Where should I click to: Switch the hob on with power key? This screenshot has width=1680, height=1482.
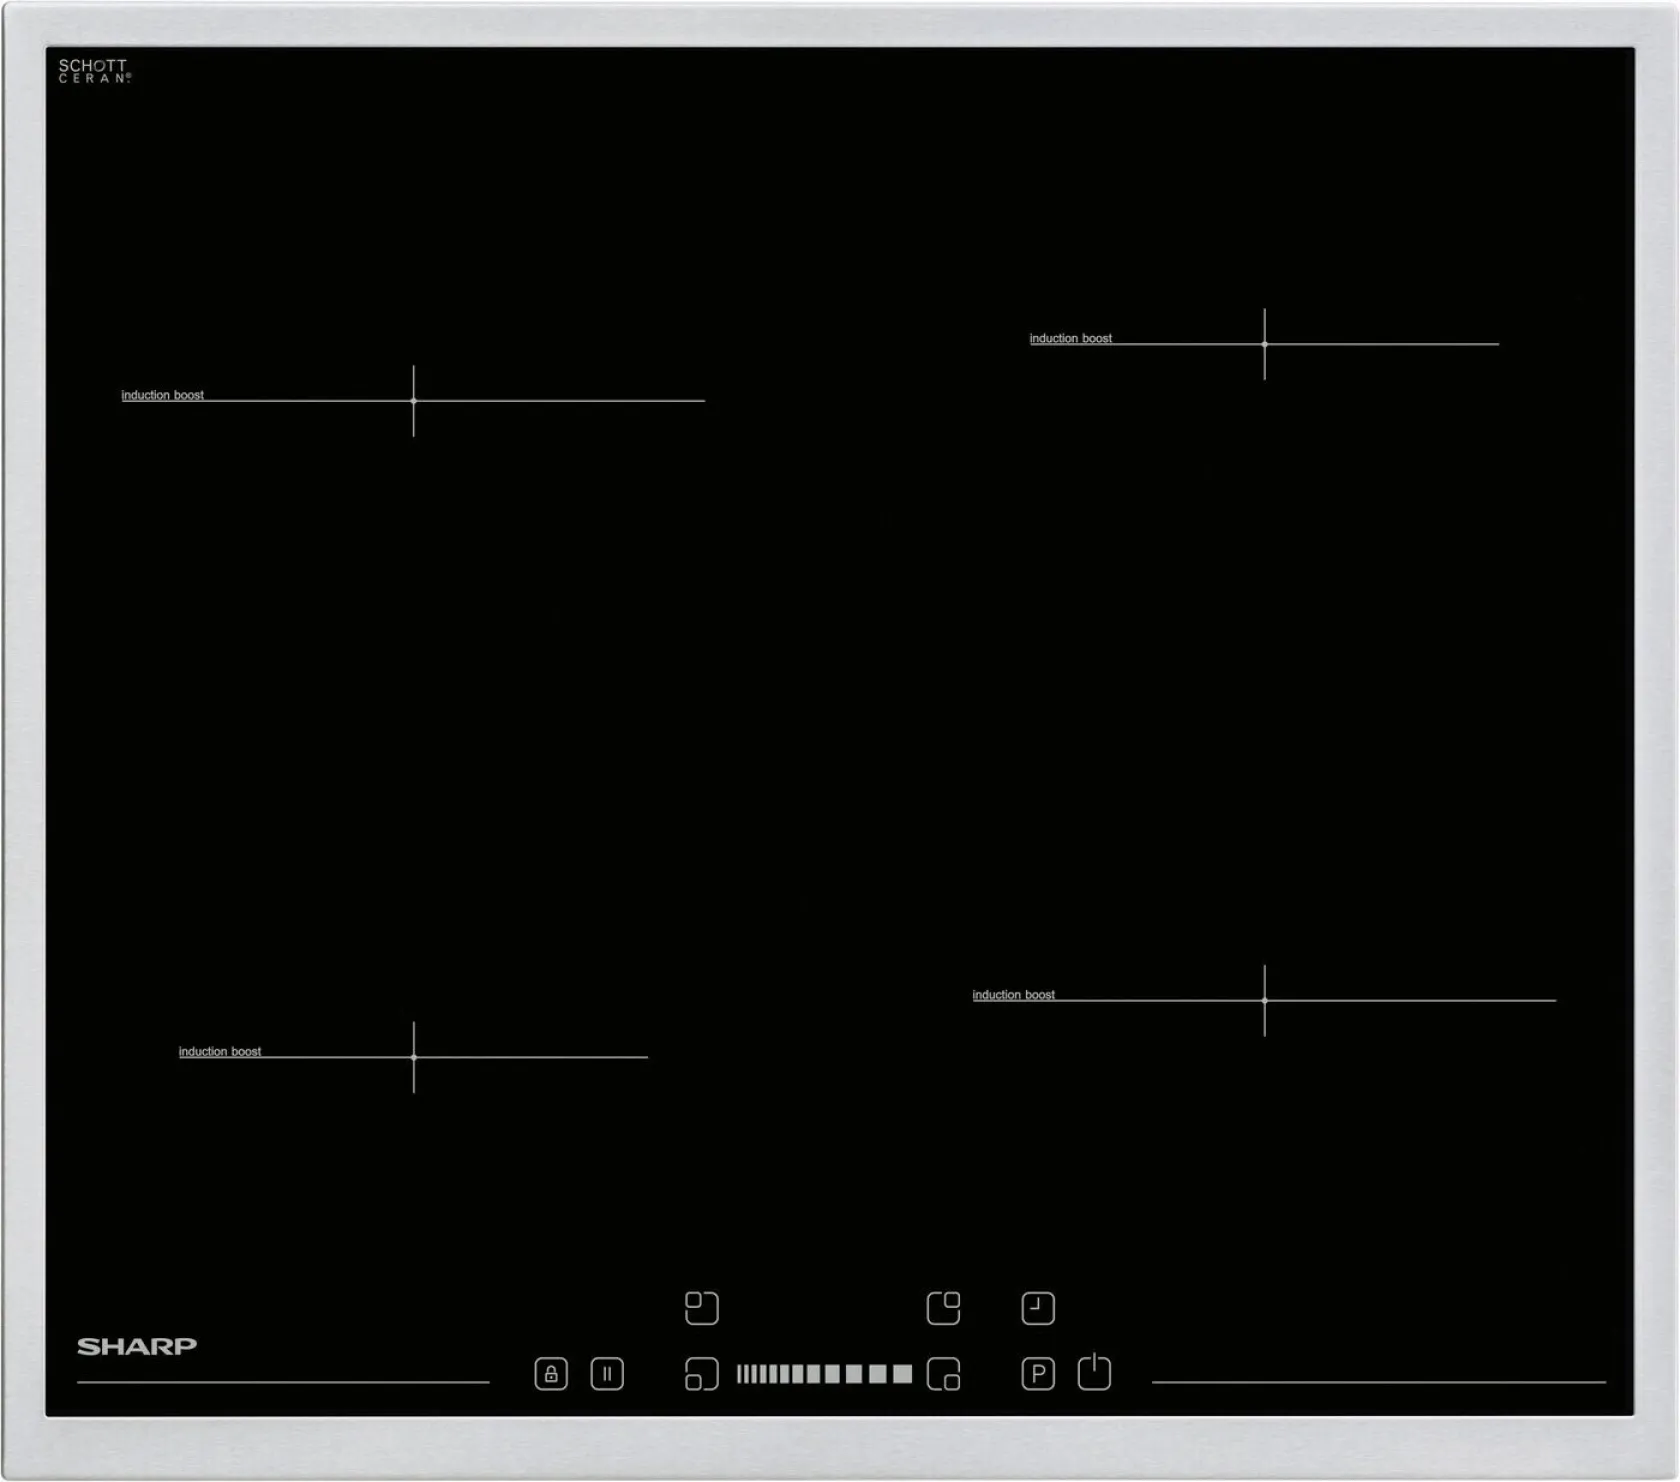pos(1094,1373)
